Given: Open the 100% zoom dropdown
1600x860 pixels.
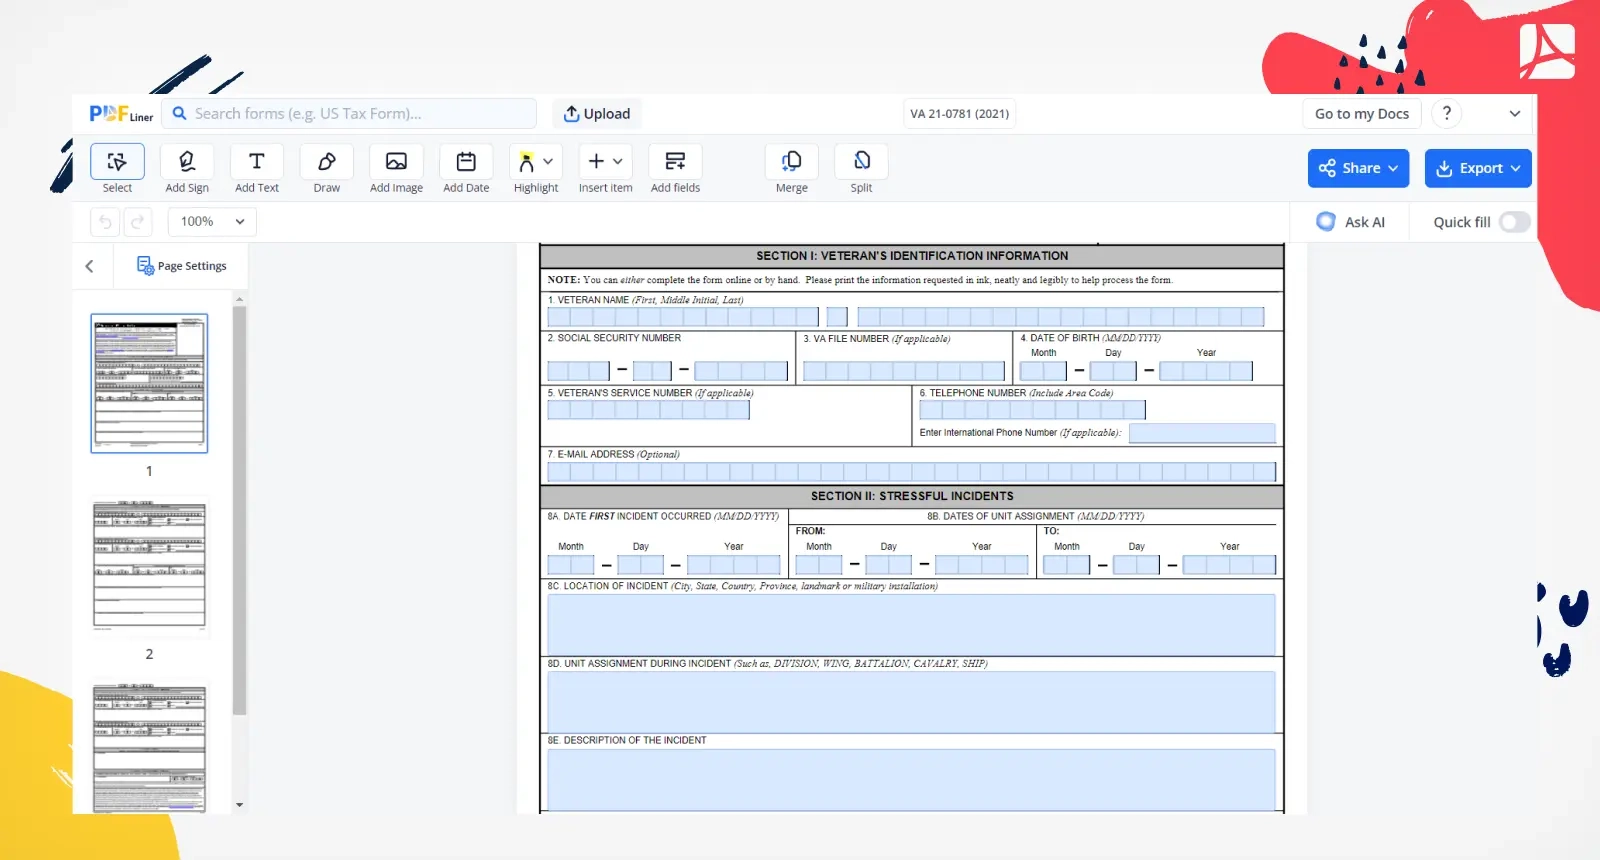Looking at the screenshot, I should [x=212, y=222].
